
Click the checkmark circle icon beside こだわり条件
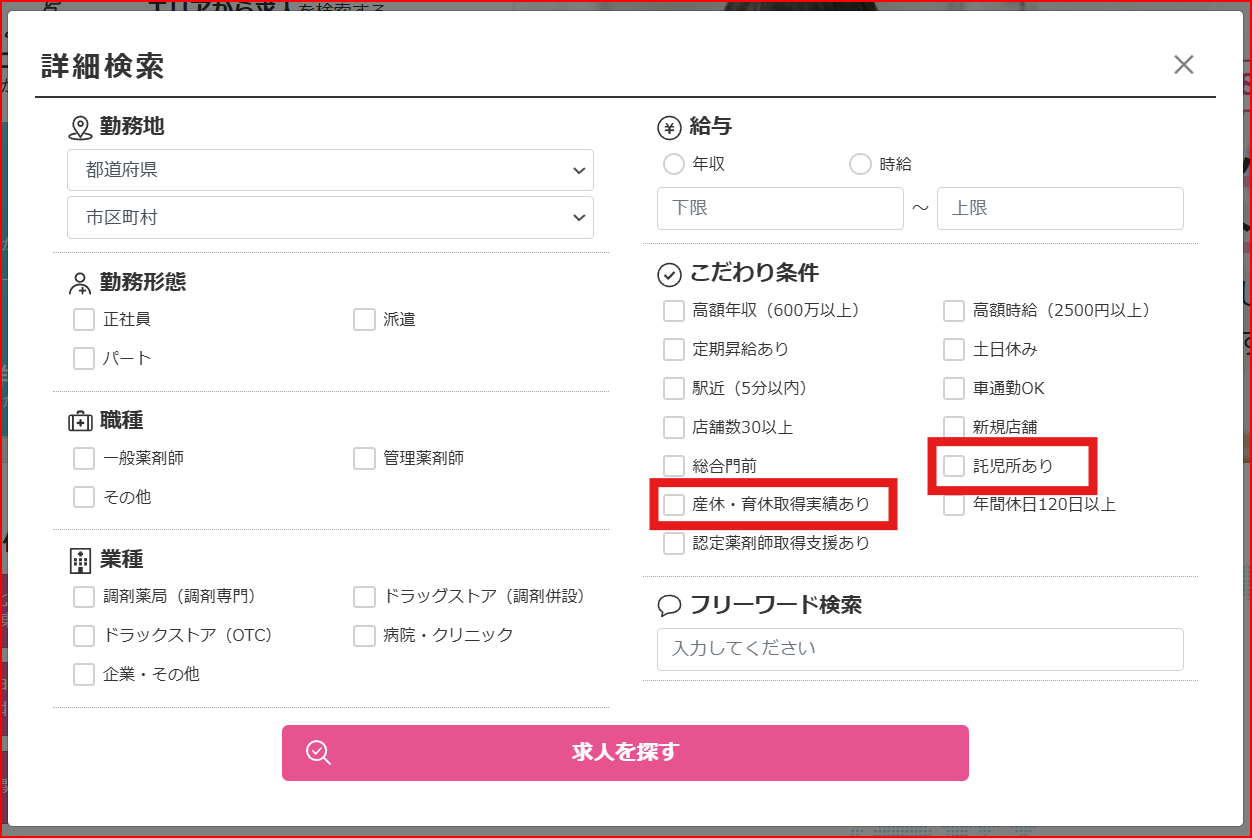tap(669, 274)
